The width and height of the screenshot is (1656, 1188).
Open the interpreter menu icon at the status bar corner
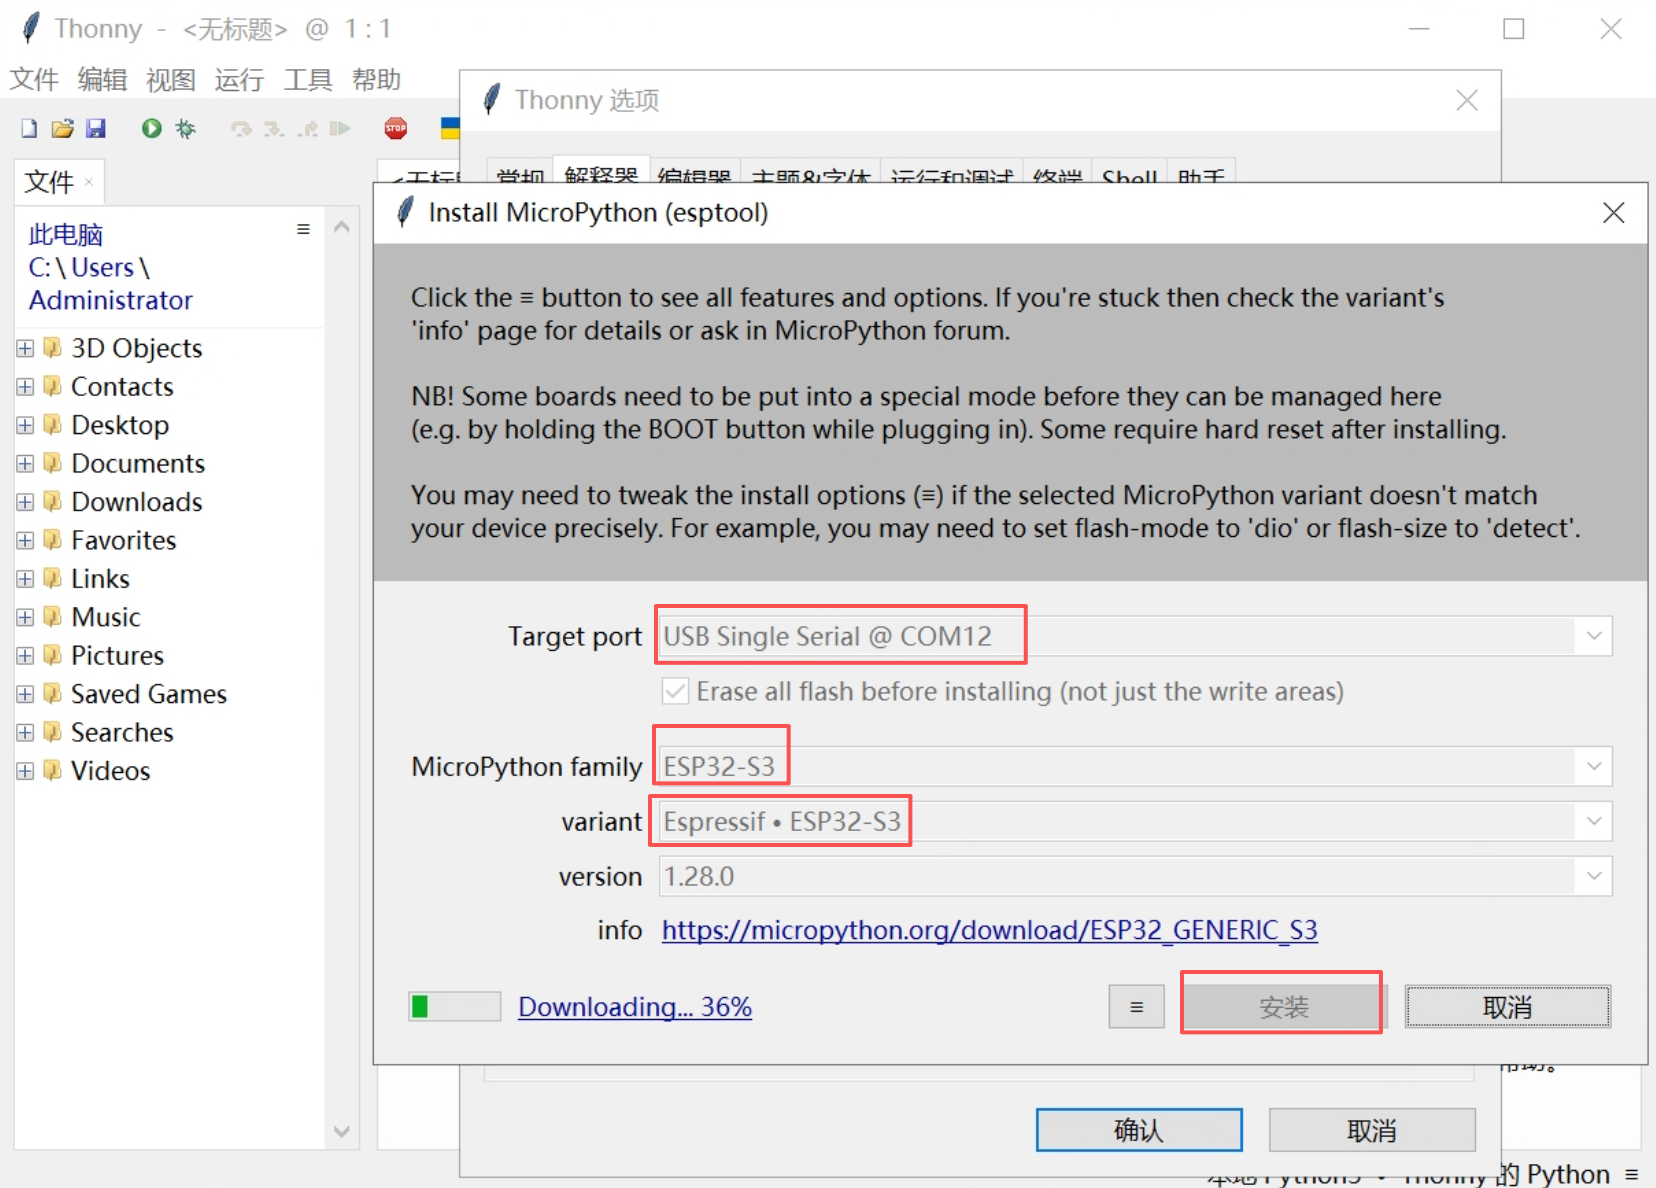tap(1631, 1174)
